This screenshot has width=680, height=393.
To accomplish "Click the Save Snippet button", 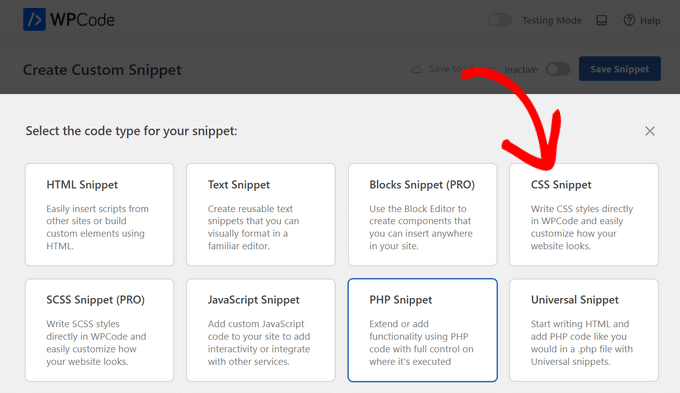I will (x=620, y=69).
